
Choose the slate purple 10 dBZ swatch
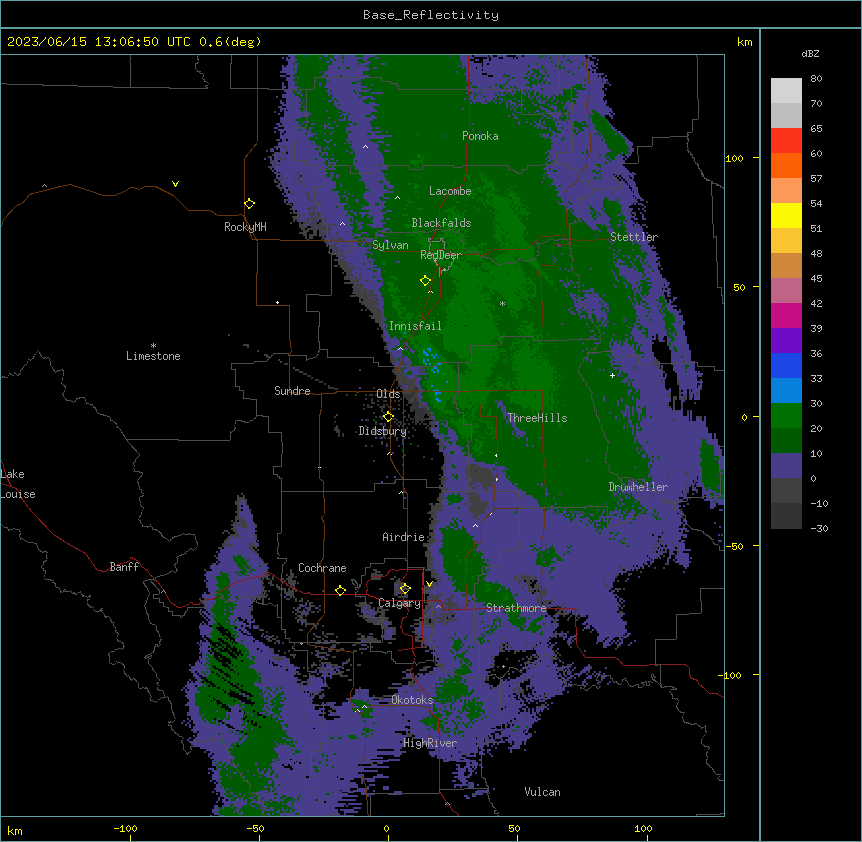coord(786,466)
